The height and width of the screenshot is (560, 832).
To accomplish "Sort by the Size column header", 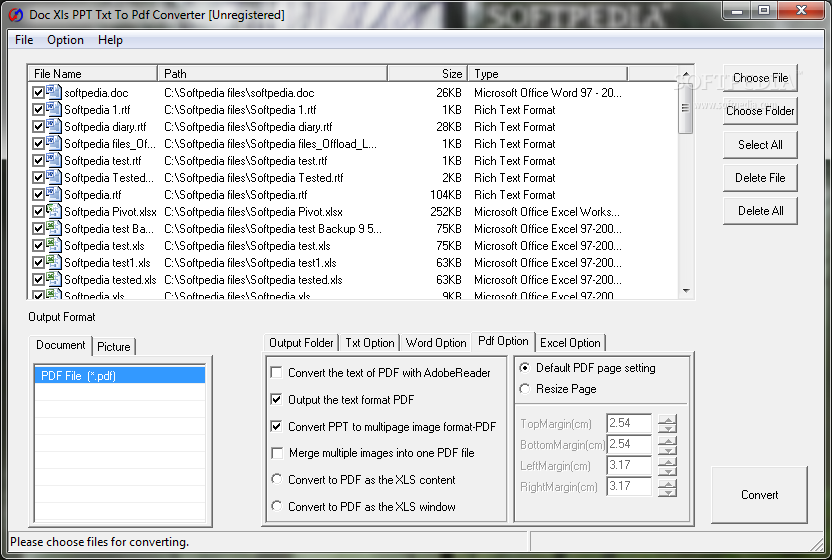I will coord(428,73).
